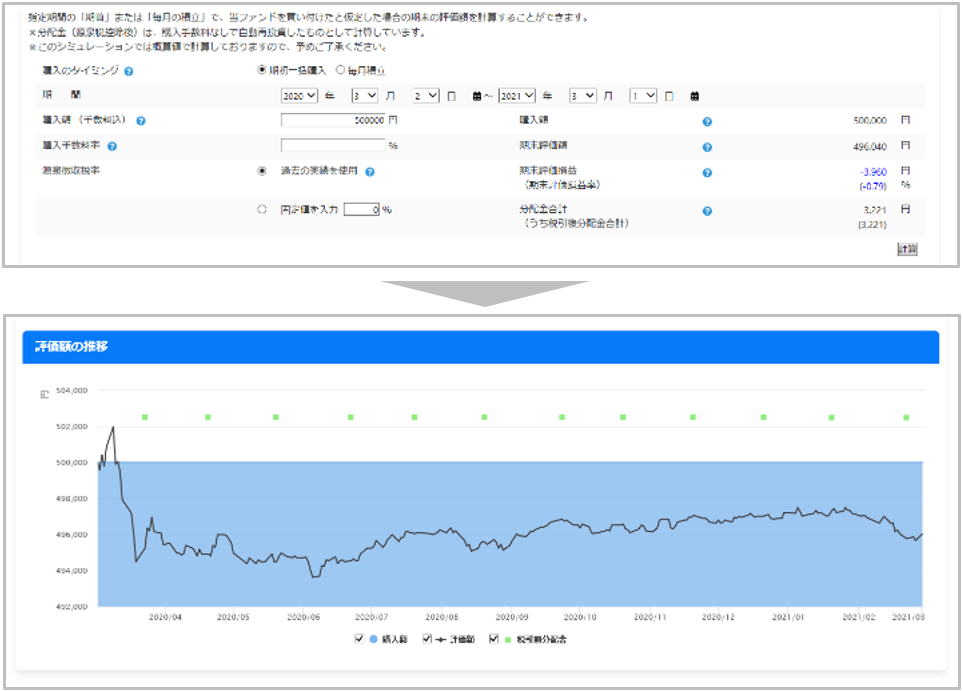This screenshot has height=691, width=963.
Task: Click the 計算 calculate button
Action: point(907,249)
